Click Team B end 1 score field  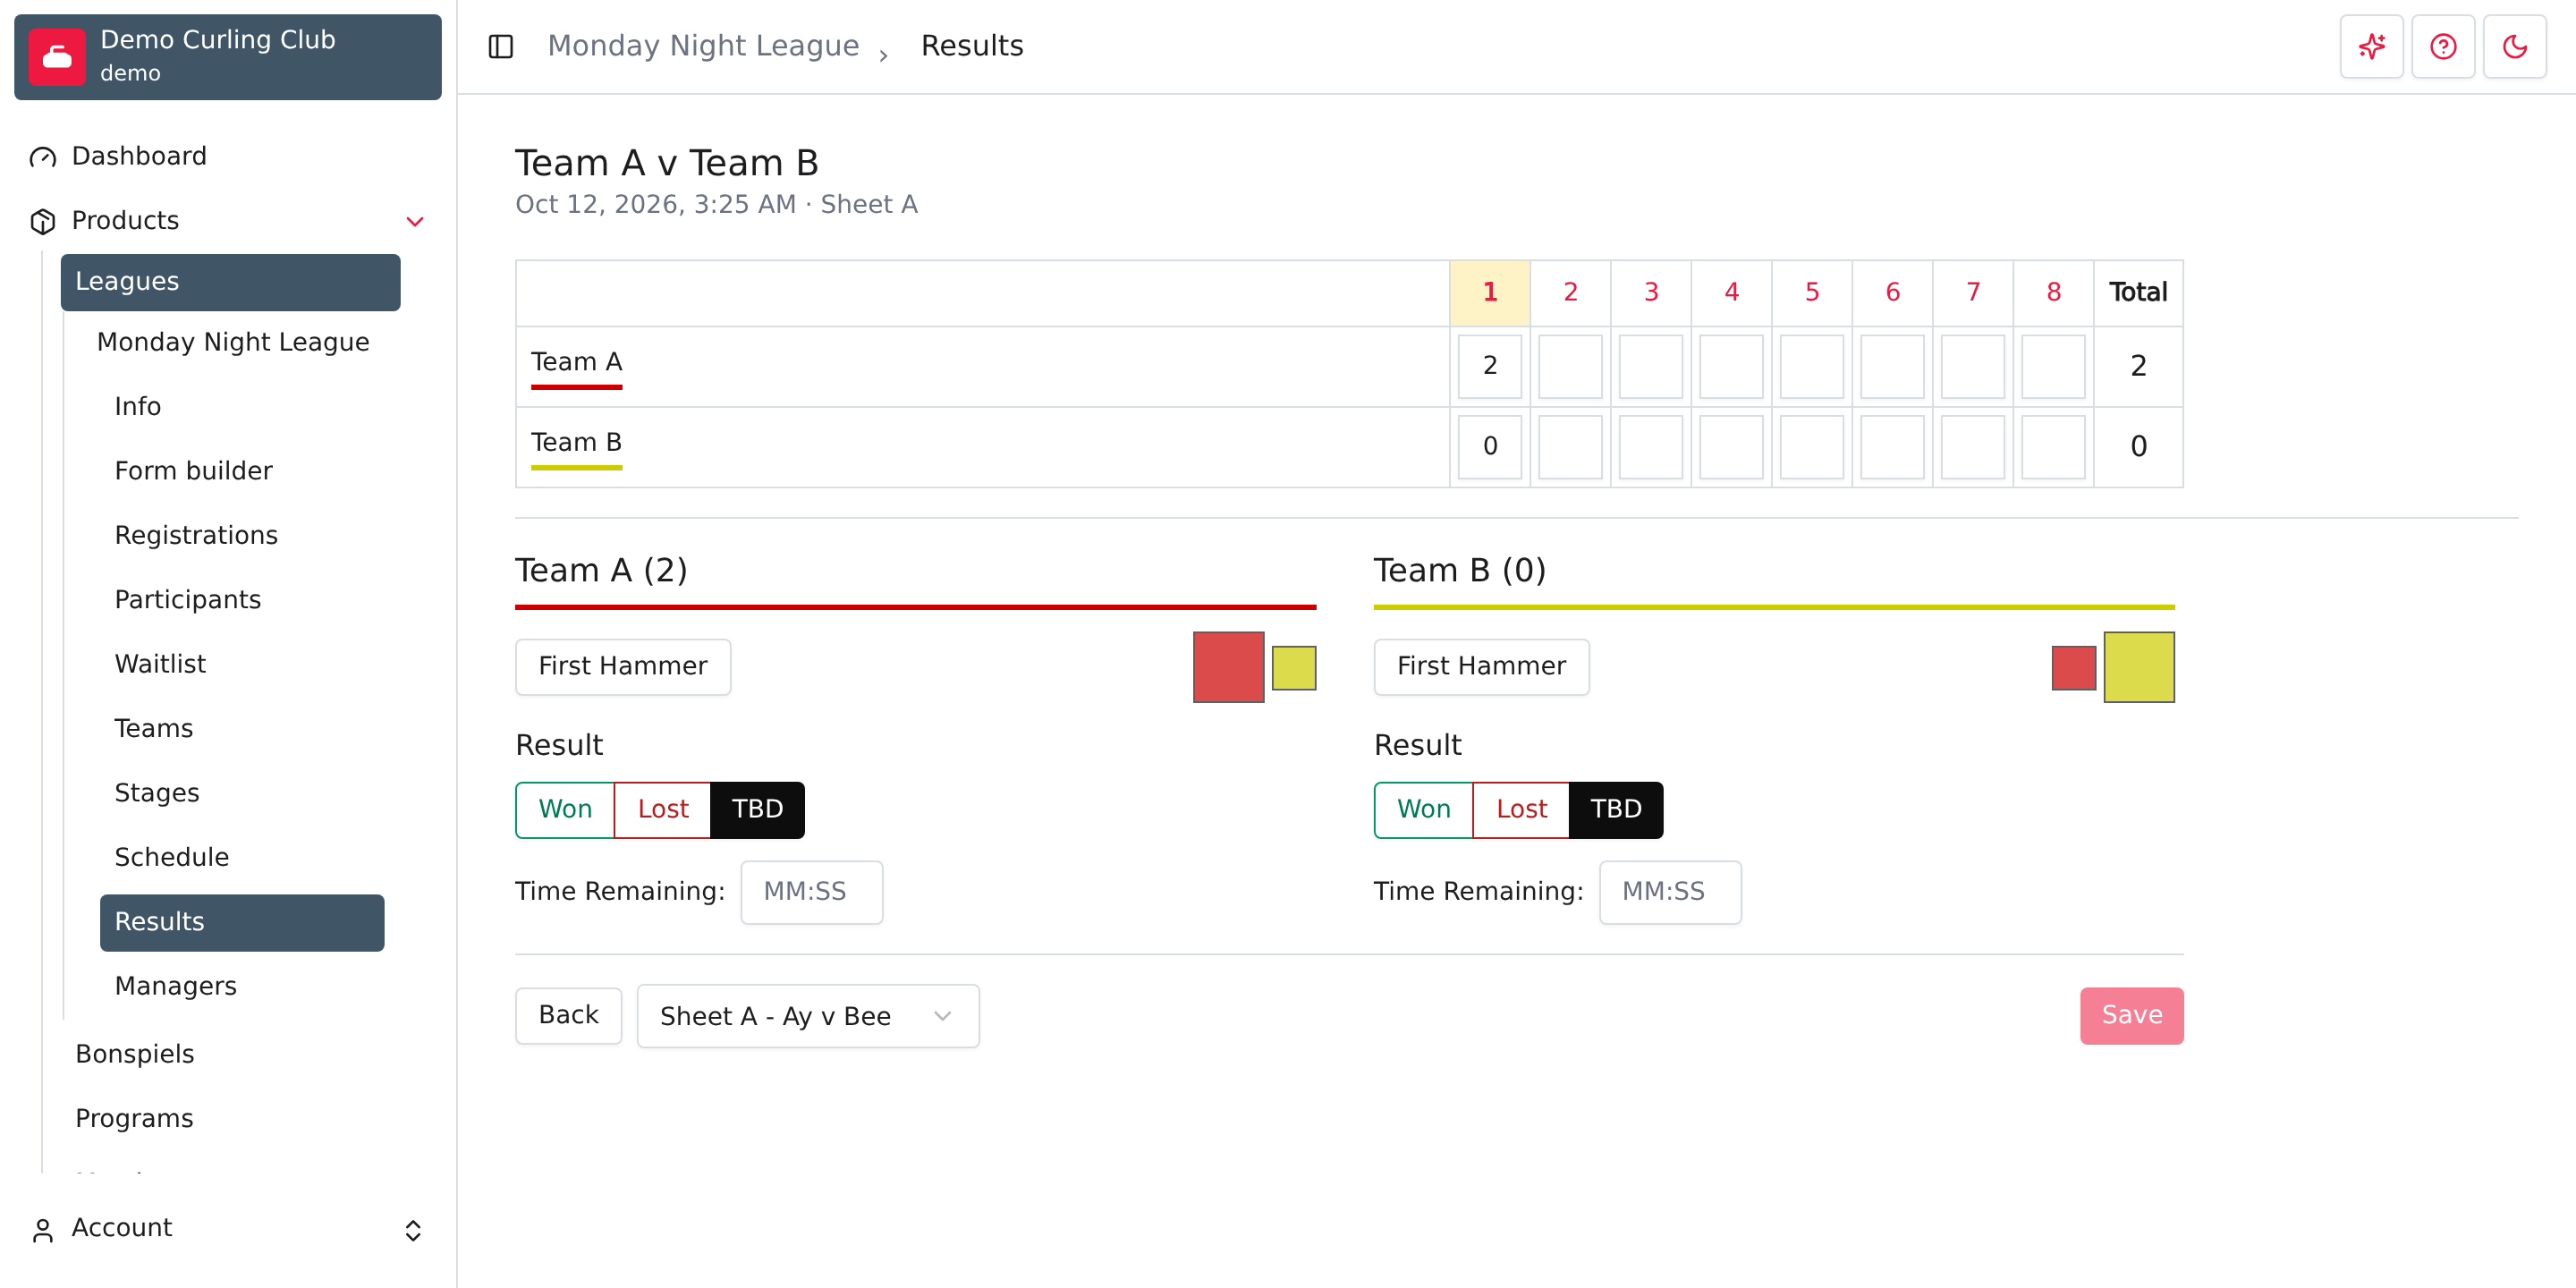[1490, 447]
